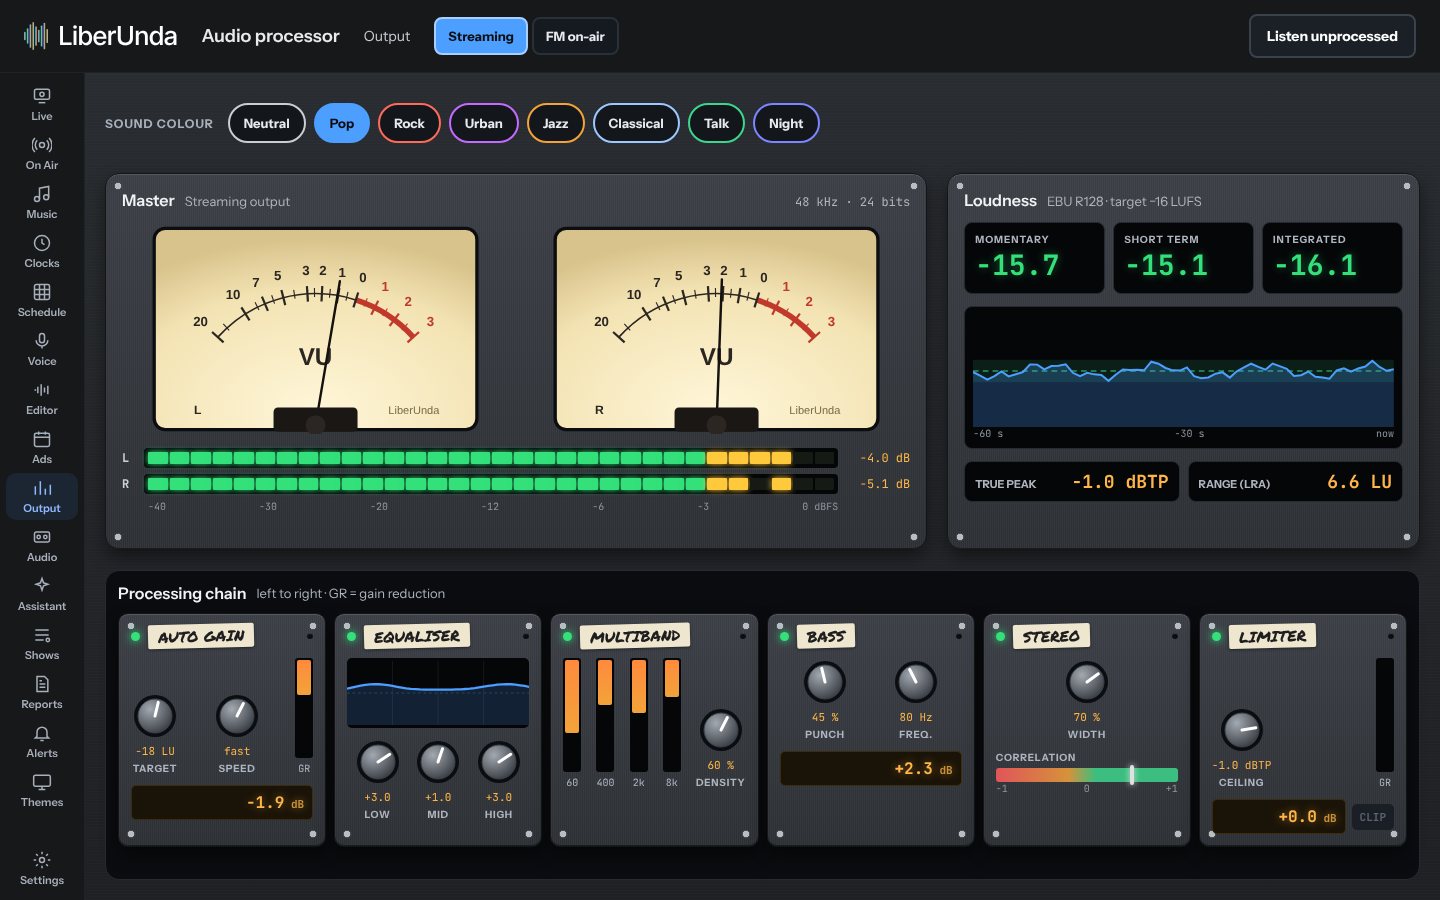Screen dimensions: 1440x900
Task: Click Listen unprocessed button
Action: point(1332,36)
